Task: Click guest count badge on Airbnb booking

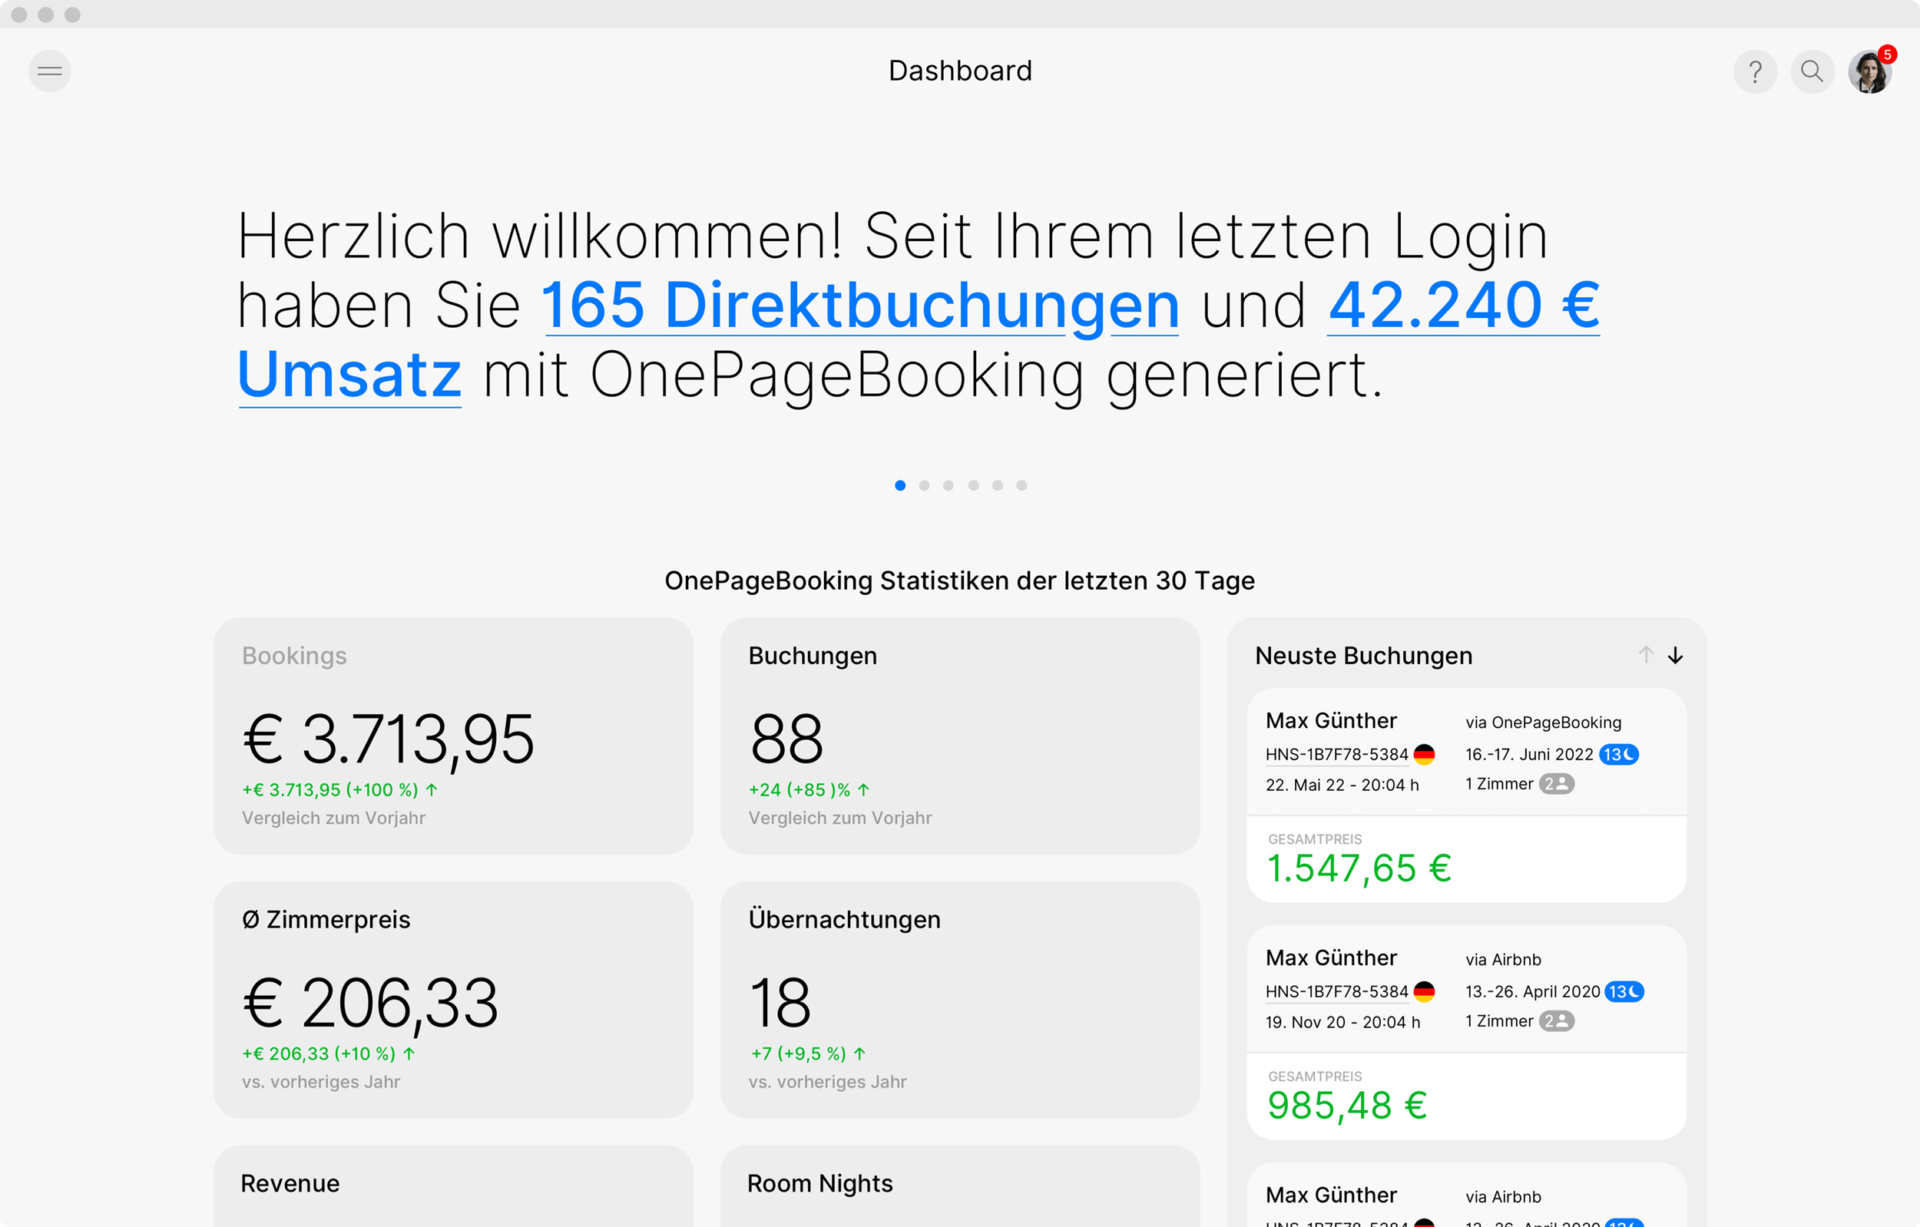Action: click(1556, 1021)
